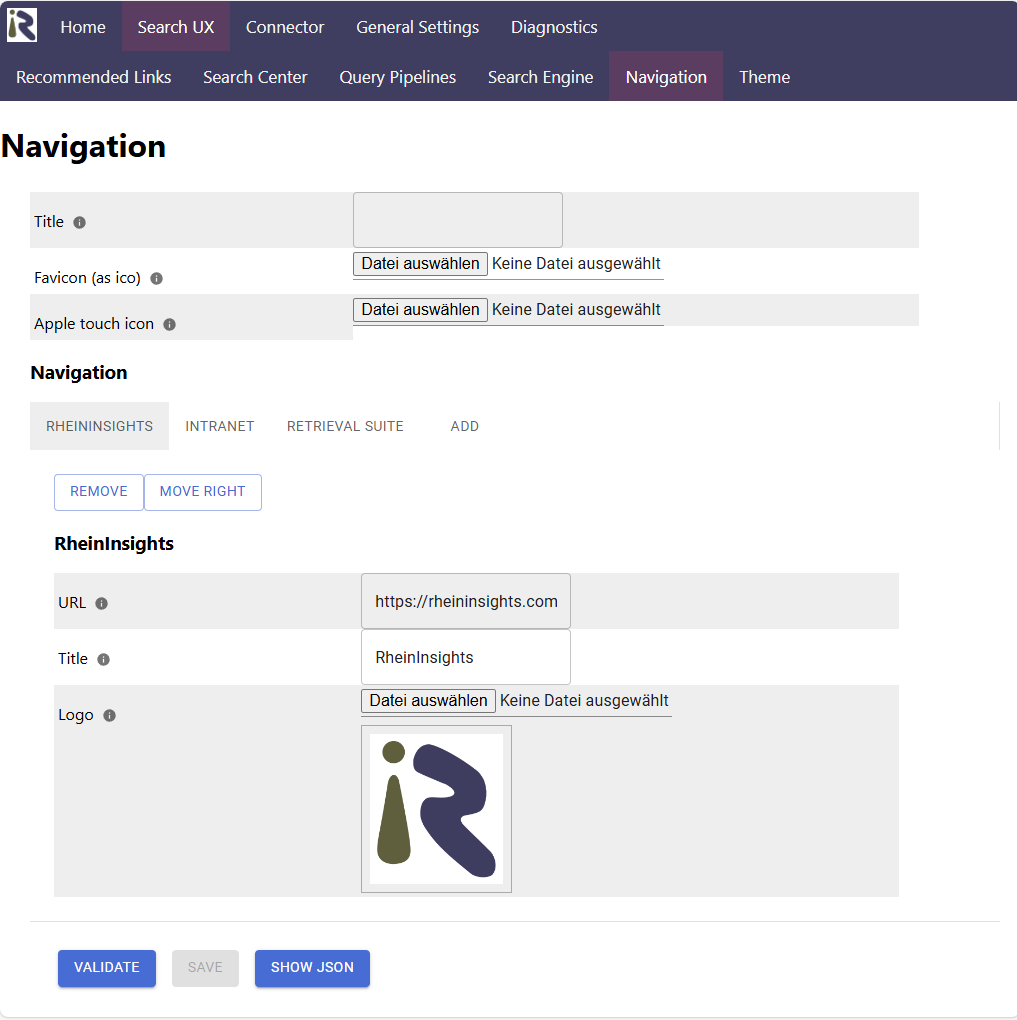Screen dimensions: 1017x1020
Task: Click info icon beside URL label
Action: [x=102, y=604]
